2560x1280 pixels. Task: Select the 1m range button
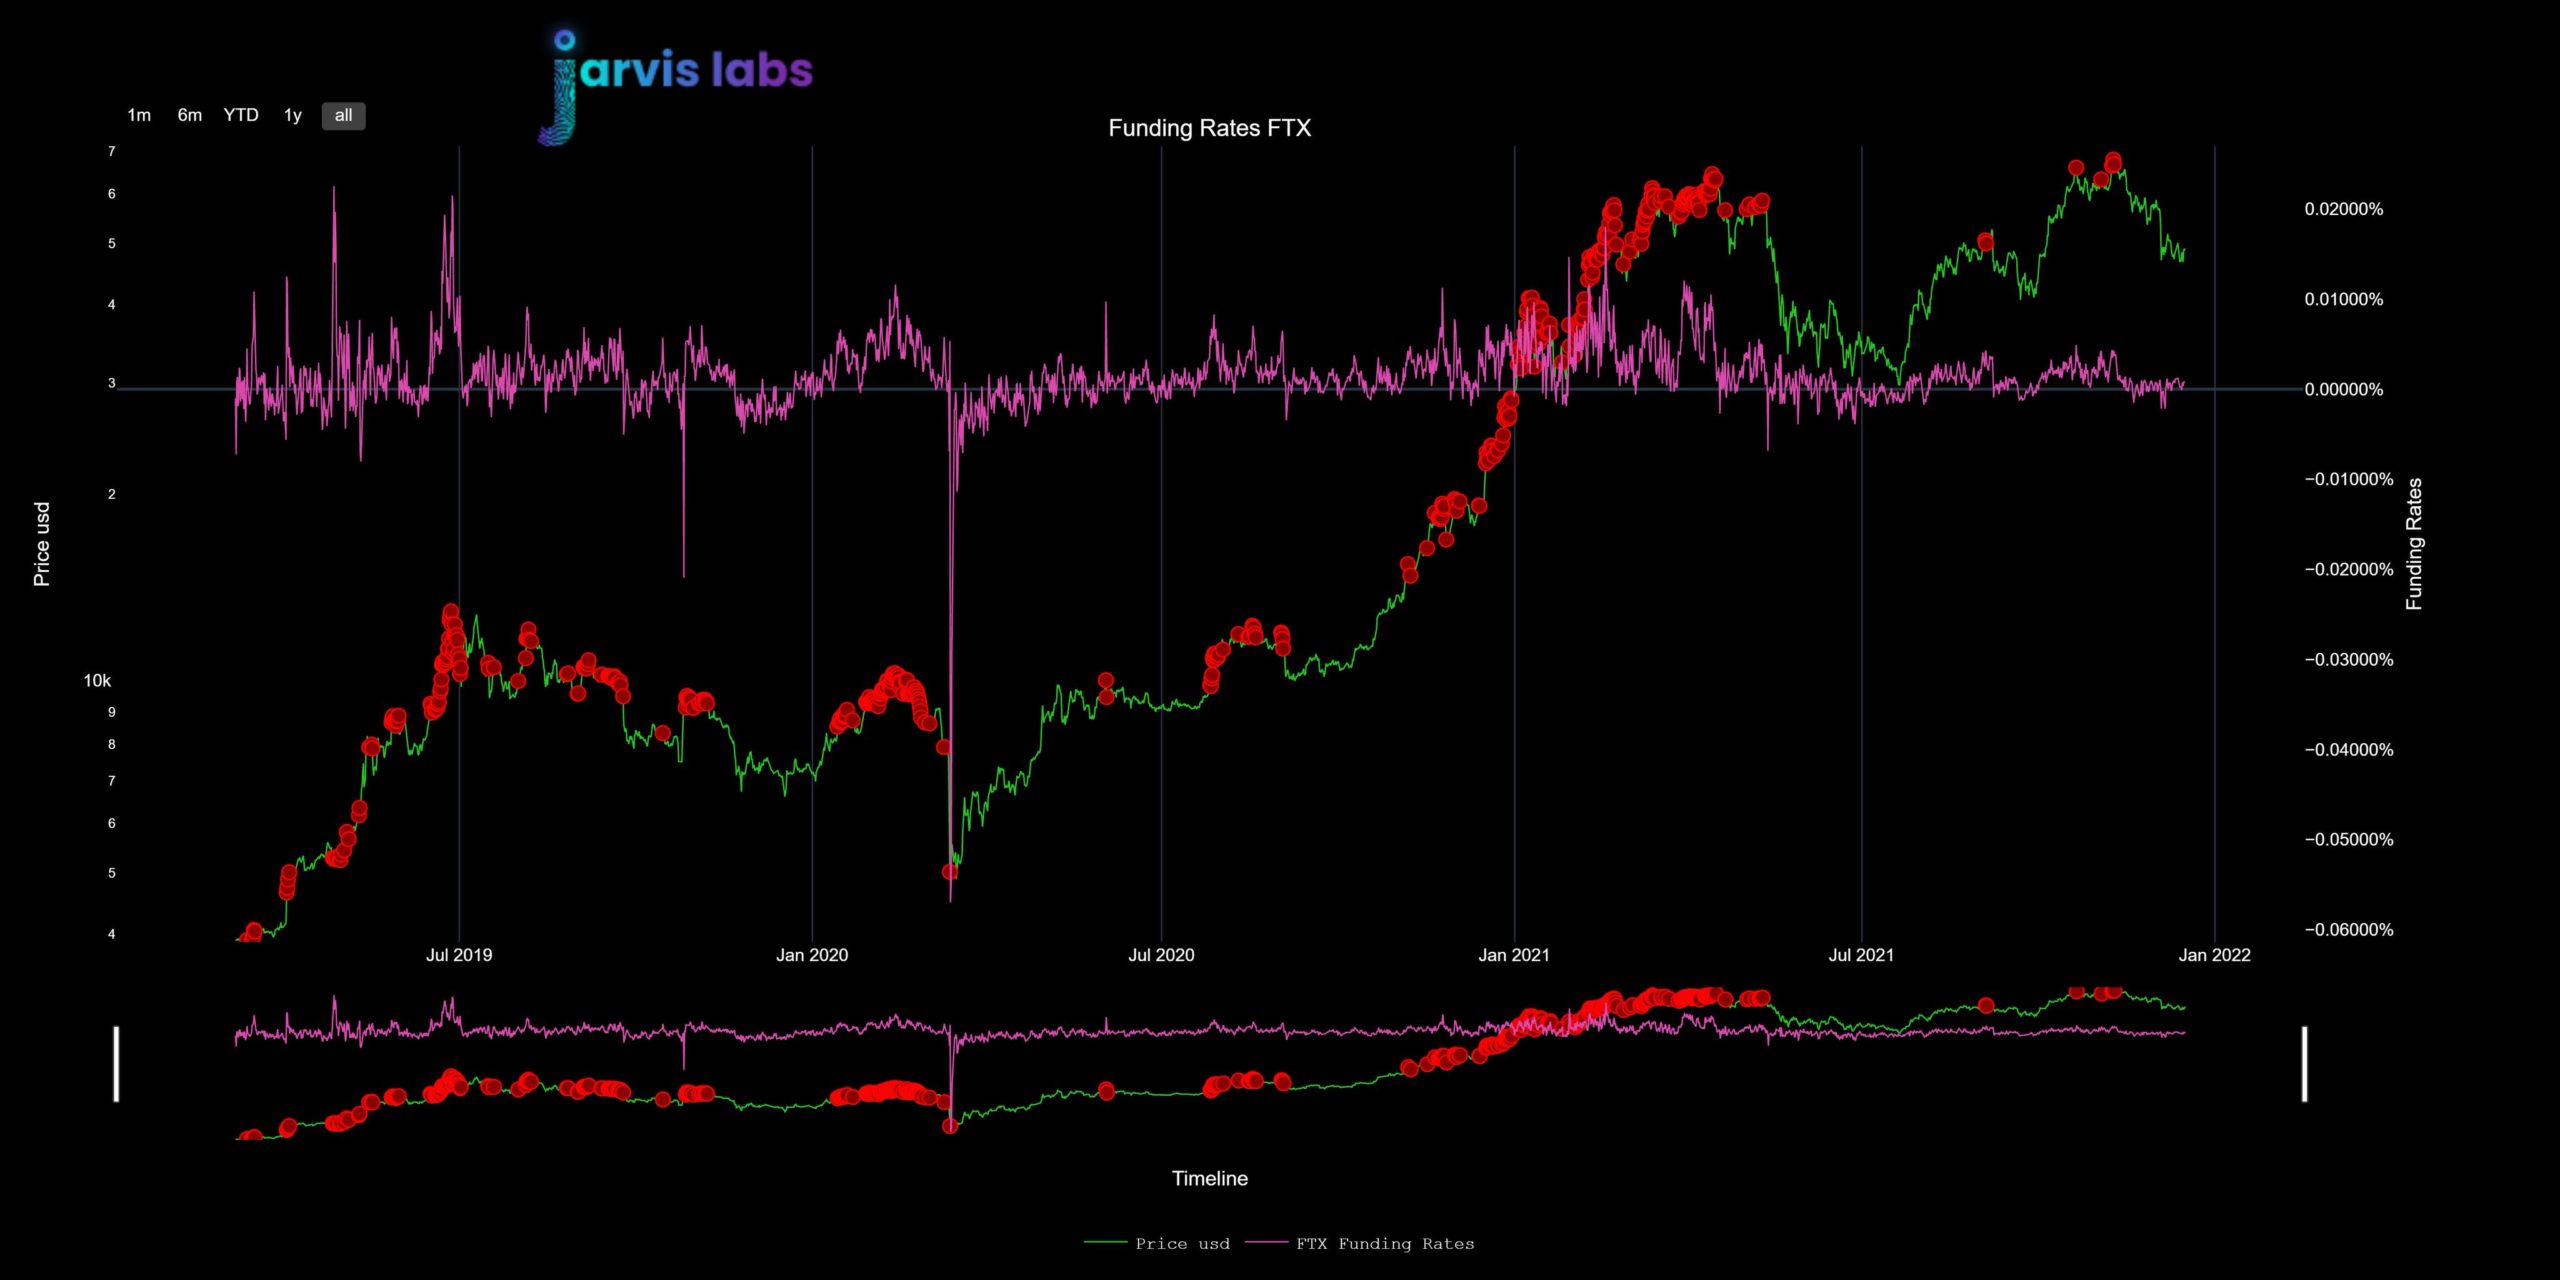click(139, 115)
